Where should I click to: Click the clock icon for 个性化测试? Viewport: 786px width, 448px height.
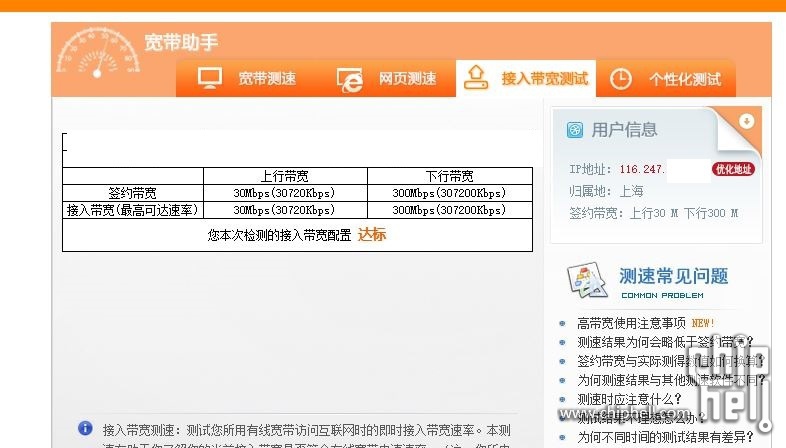[x=621, y=79]
